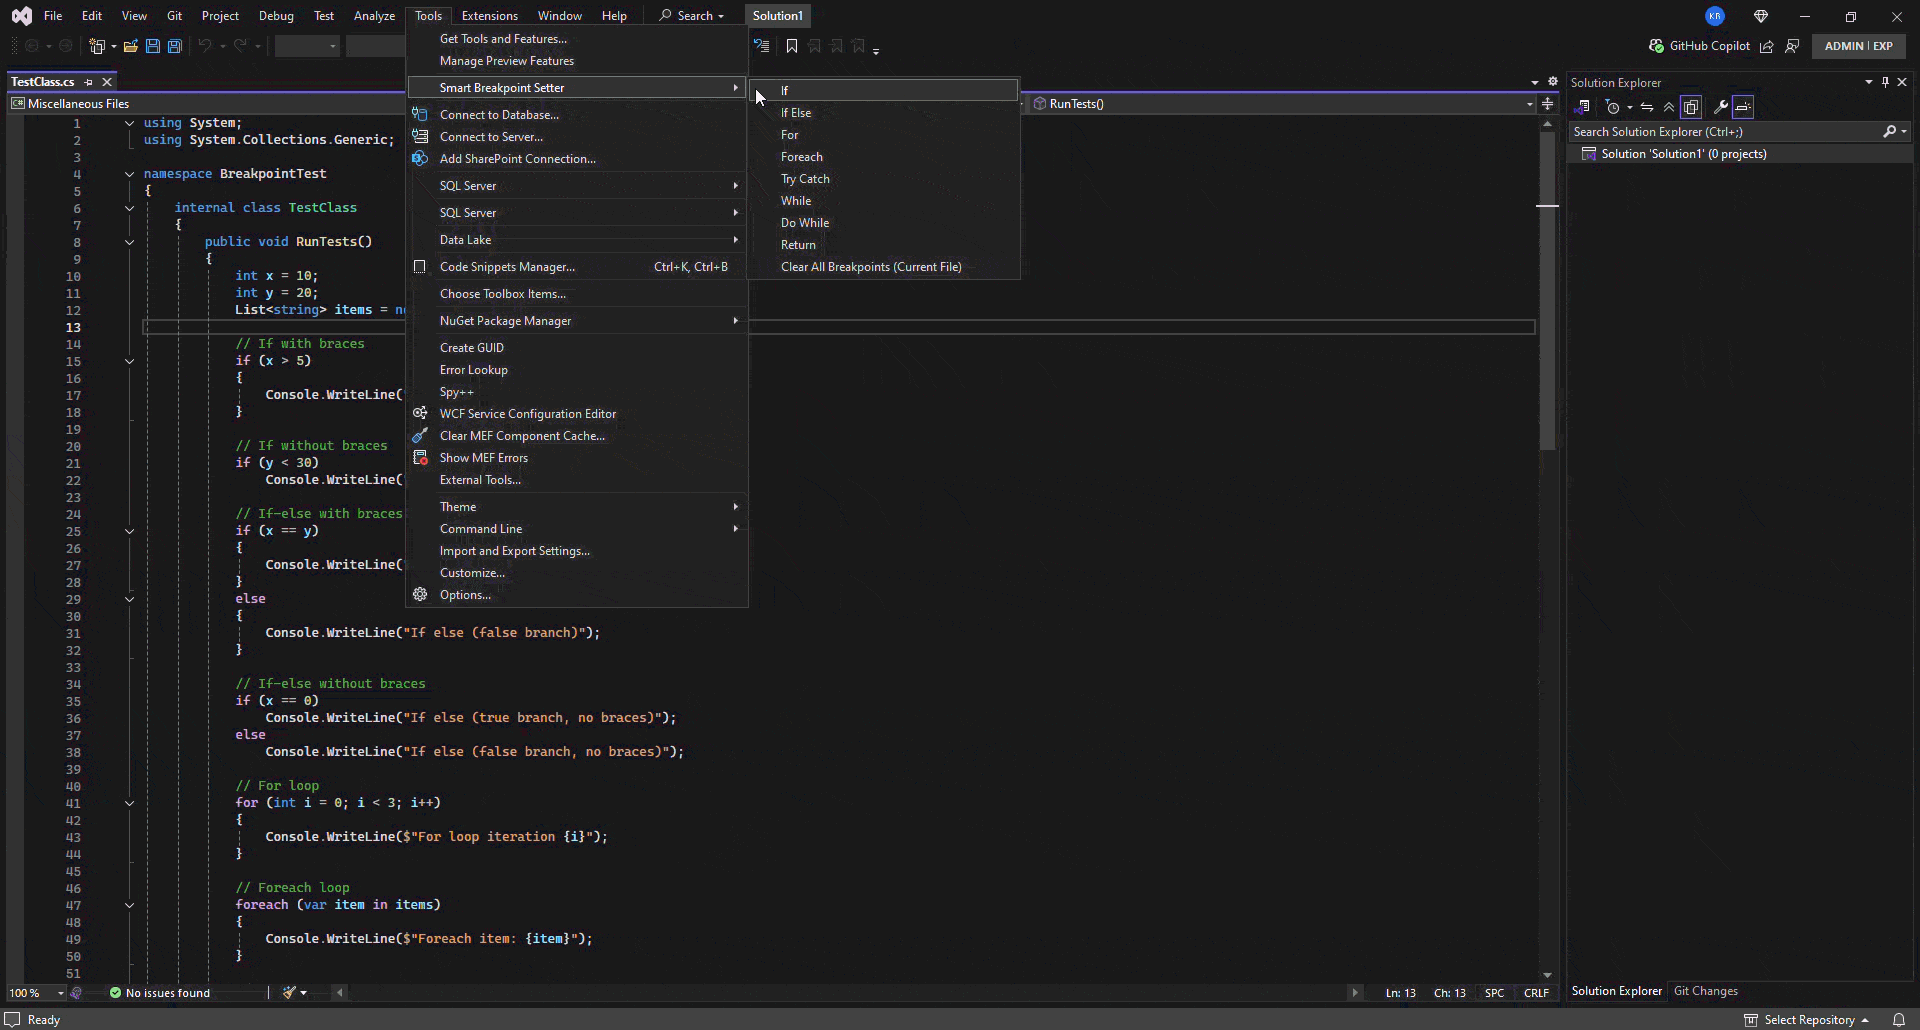
Task: Open Solution Explorer window options arrow
Action: (1868, 83)
